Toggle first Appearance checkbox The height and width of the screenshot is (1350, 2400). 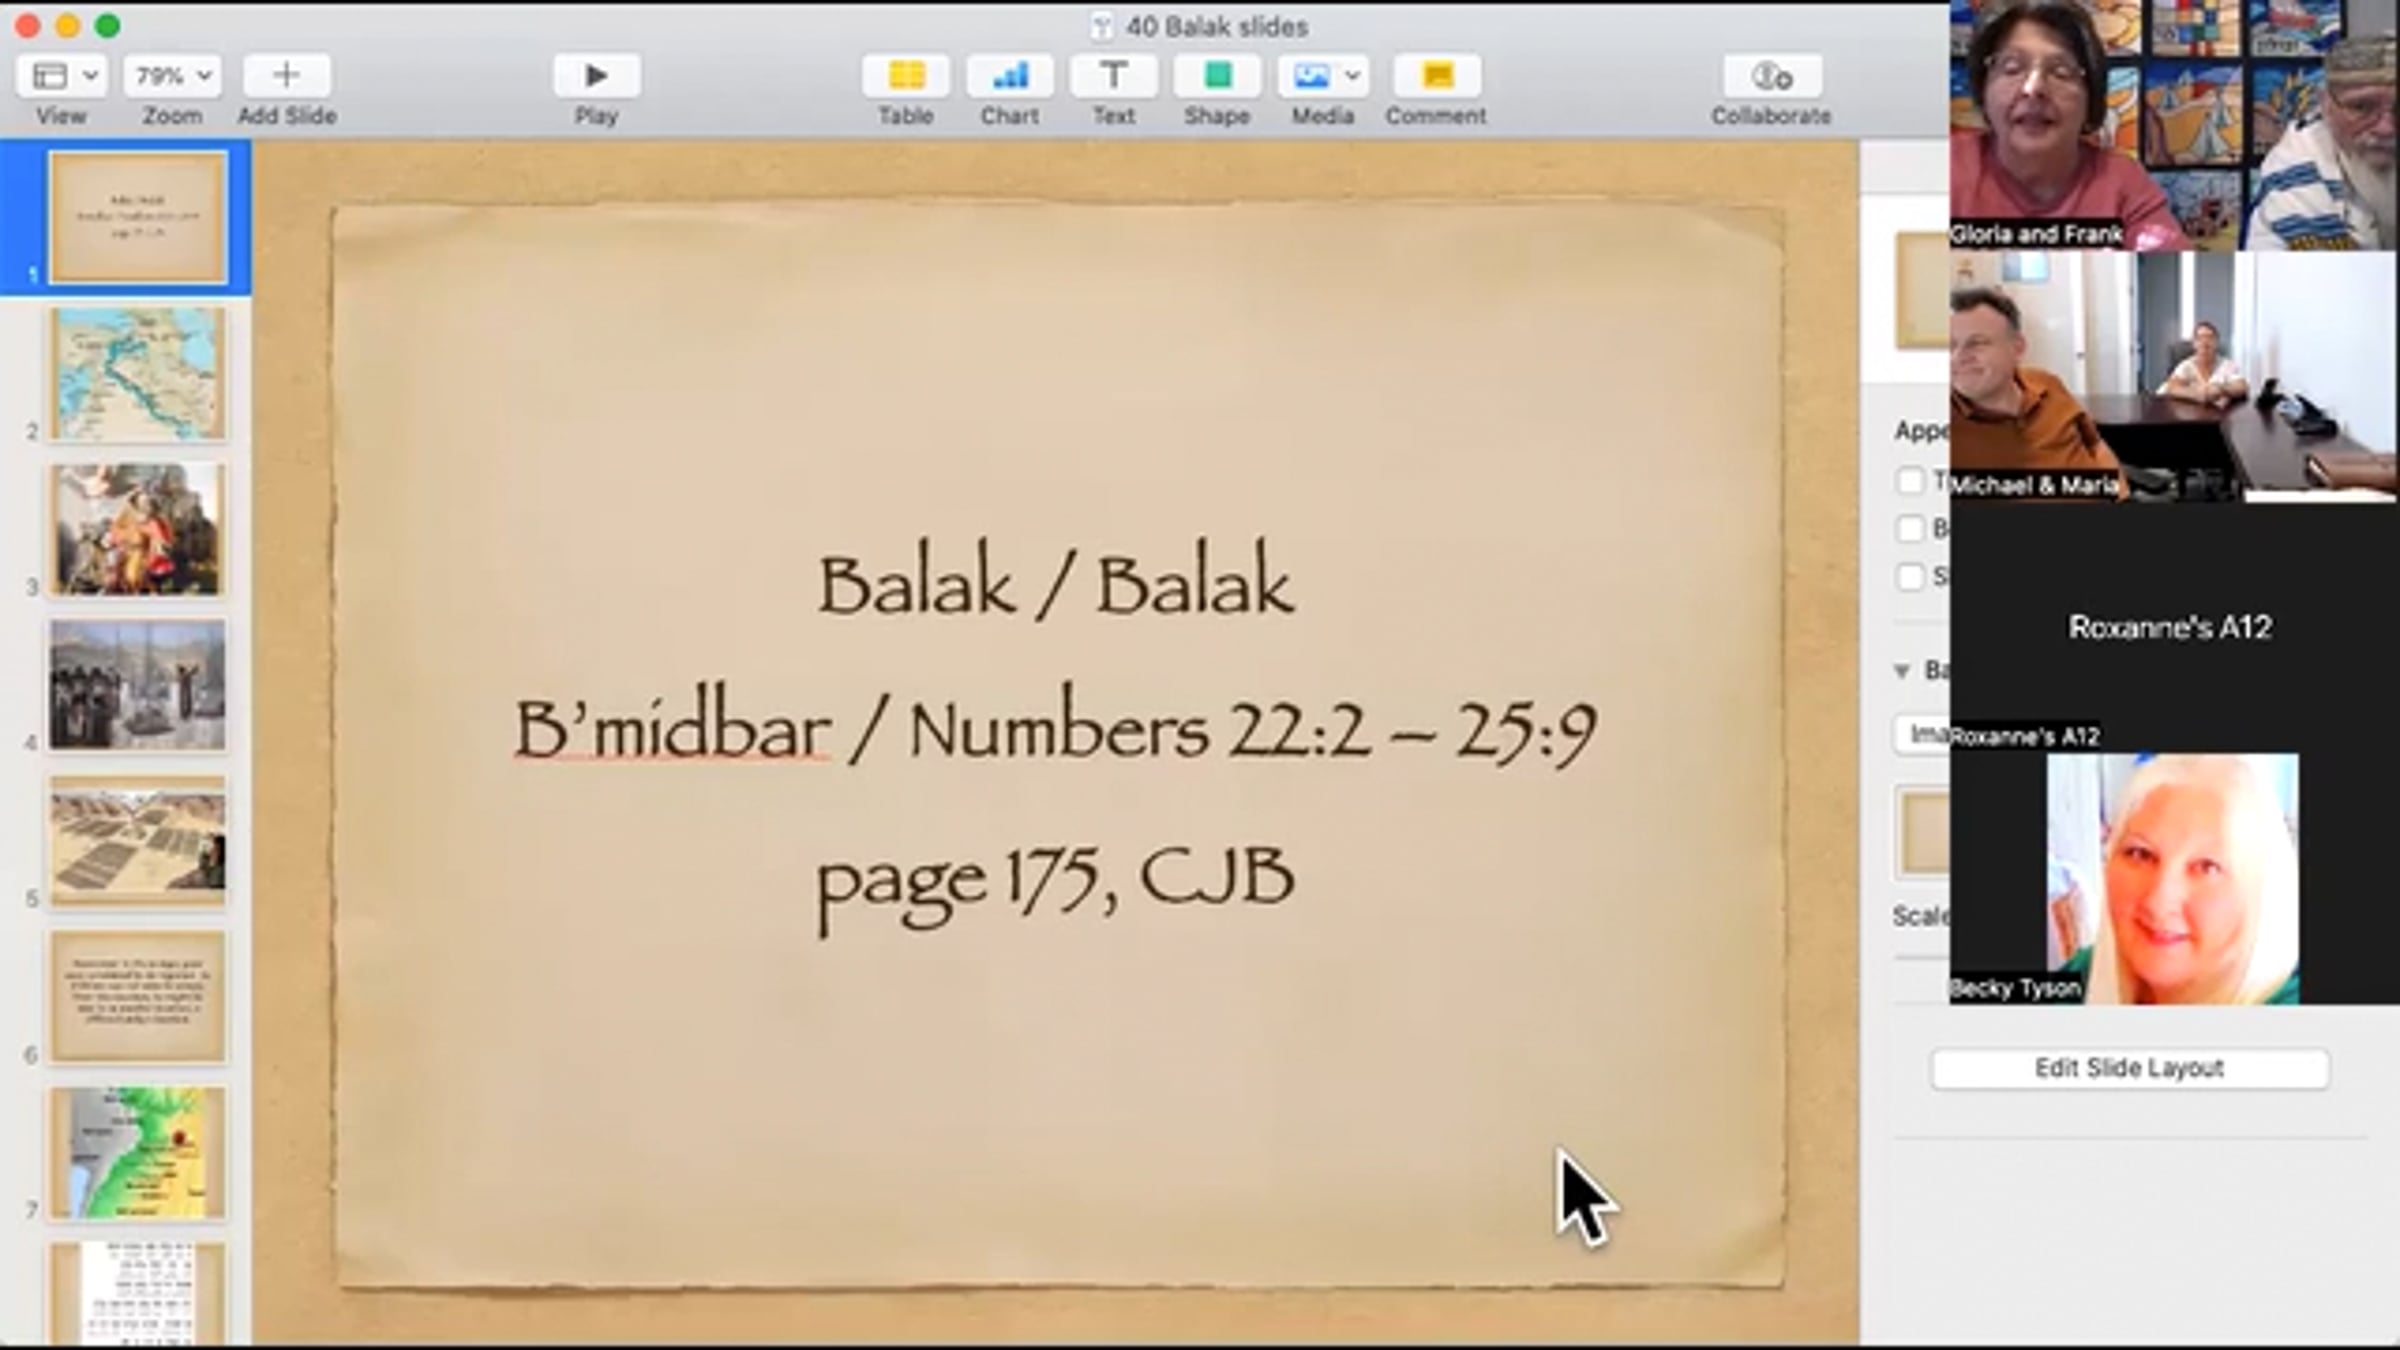pyautogui.click(x=1910, y=481)
